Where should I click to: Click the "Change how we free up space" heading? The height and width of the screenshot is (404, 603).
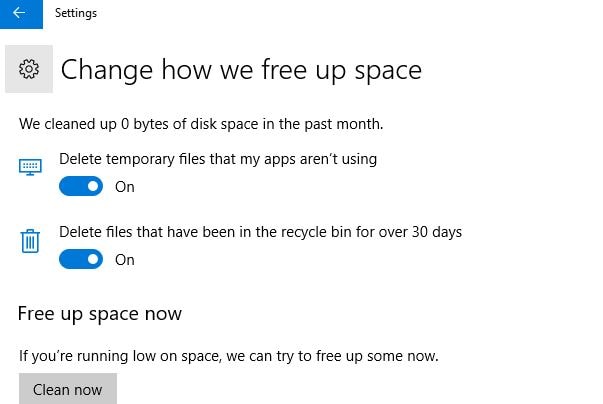coord(241,70)
